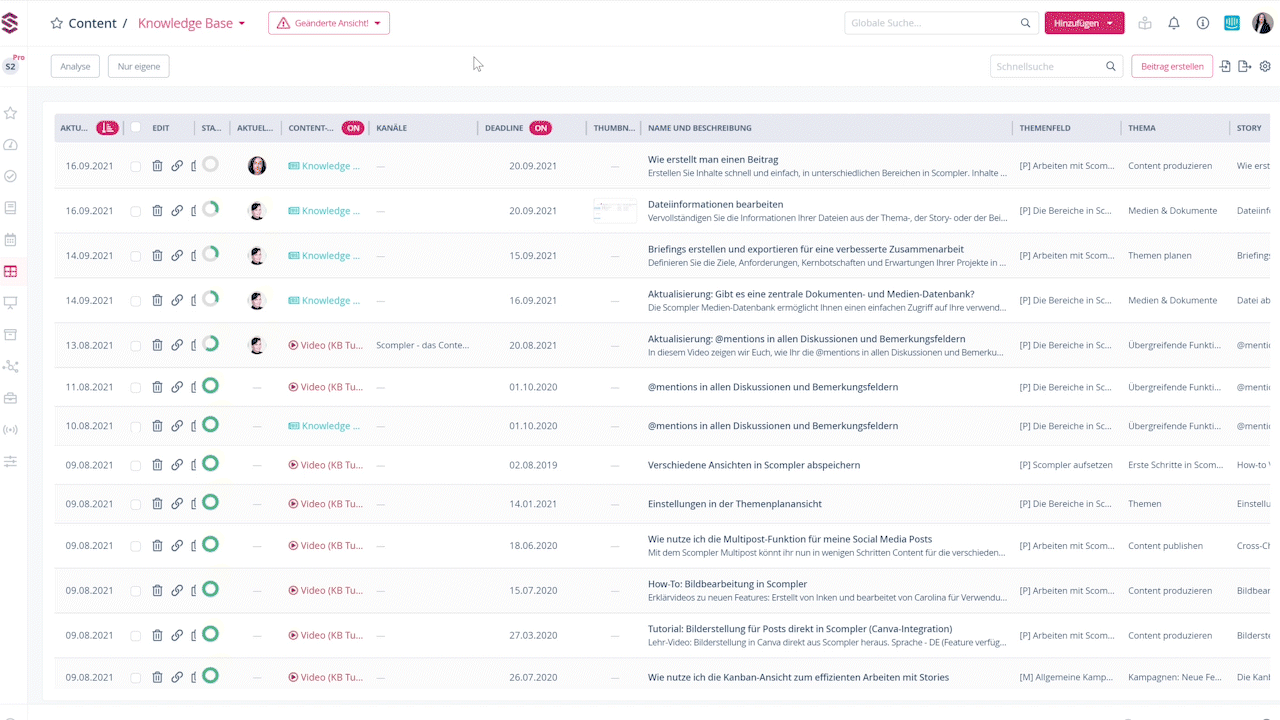
Task: Toggle the Content-type column ON switch
Action: (352, 128)
